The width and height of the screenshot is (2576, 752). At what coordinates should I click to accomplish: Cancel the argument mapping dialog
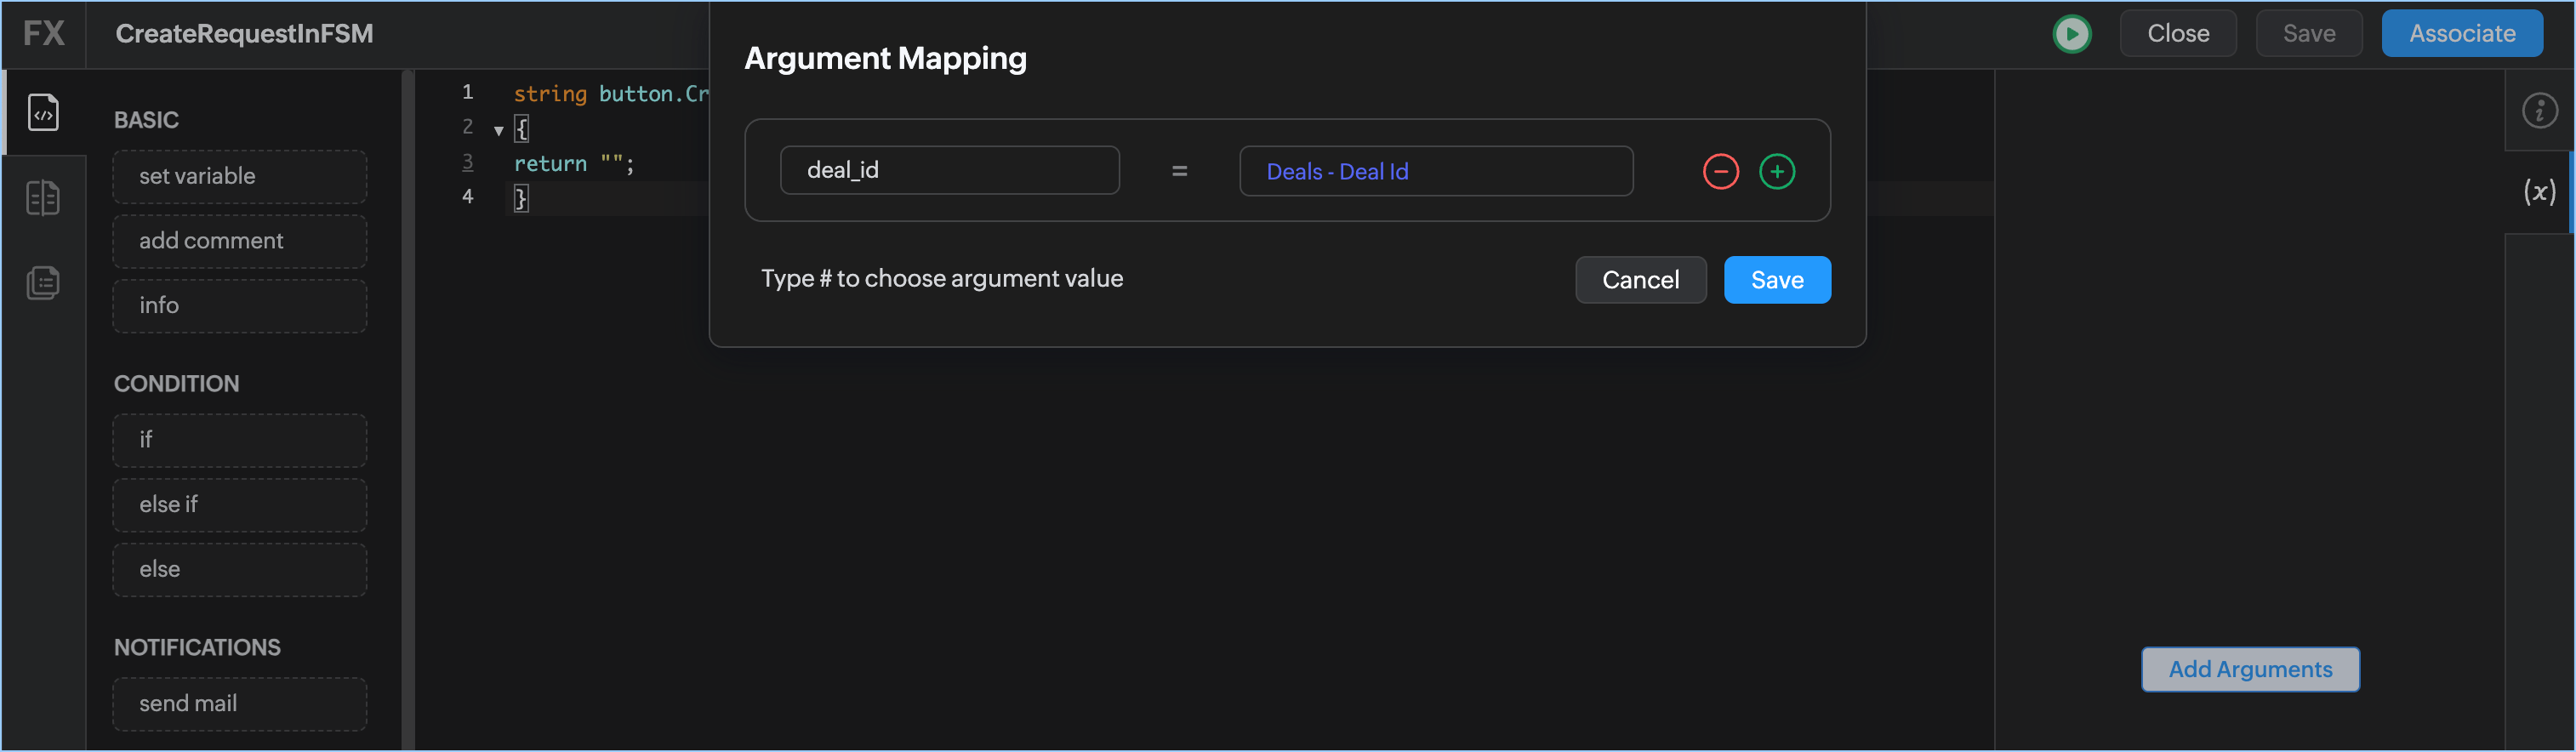coord(1640,280)
